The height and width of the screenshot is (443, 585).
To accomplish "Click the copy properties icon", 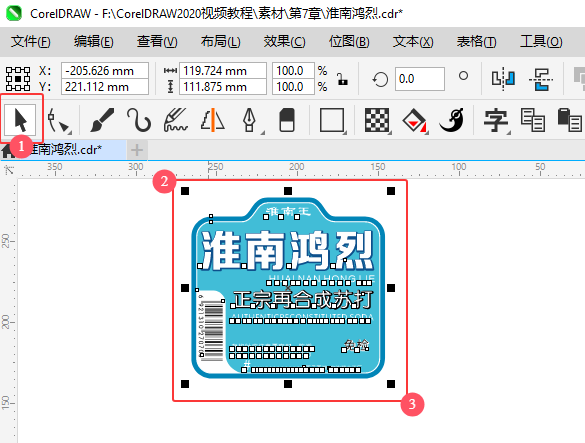I will click(532, 120).
